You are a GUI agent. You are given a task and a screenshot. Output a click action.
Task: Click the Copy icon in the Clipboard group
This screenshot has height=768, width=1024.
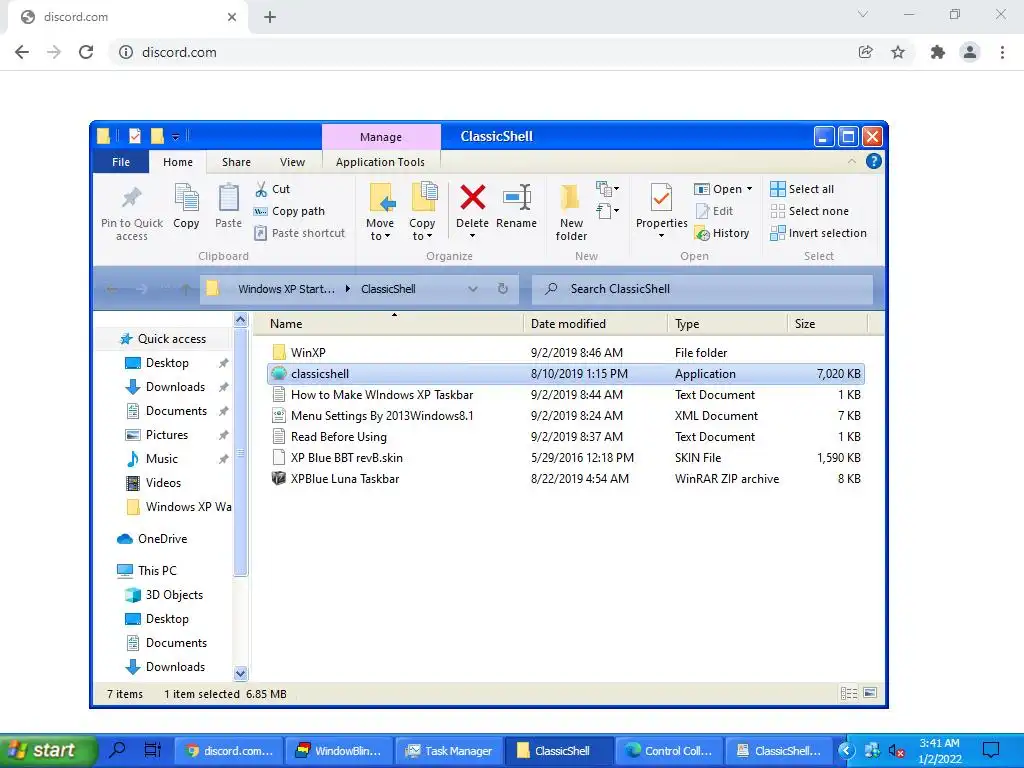[186, 198]
